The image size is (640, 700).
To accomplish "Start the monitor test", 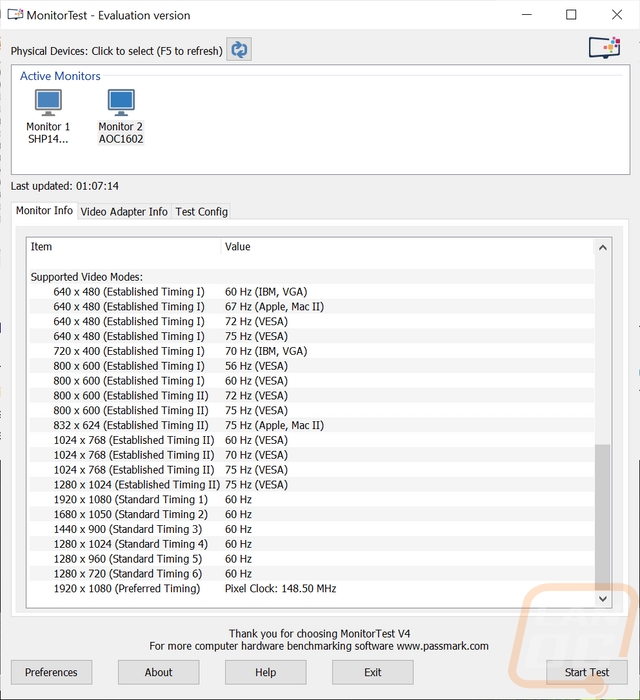I will tap(586, 672).
